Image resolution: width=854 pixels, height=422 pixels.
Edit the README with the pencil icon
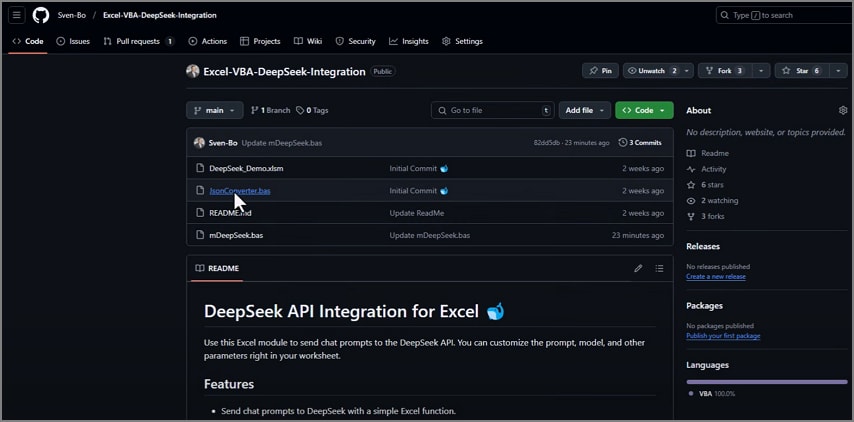click(638, 268)
